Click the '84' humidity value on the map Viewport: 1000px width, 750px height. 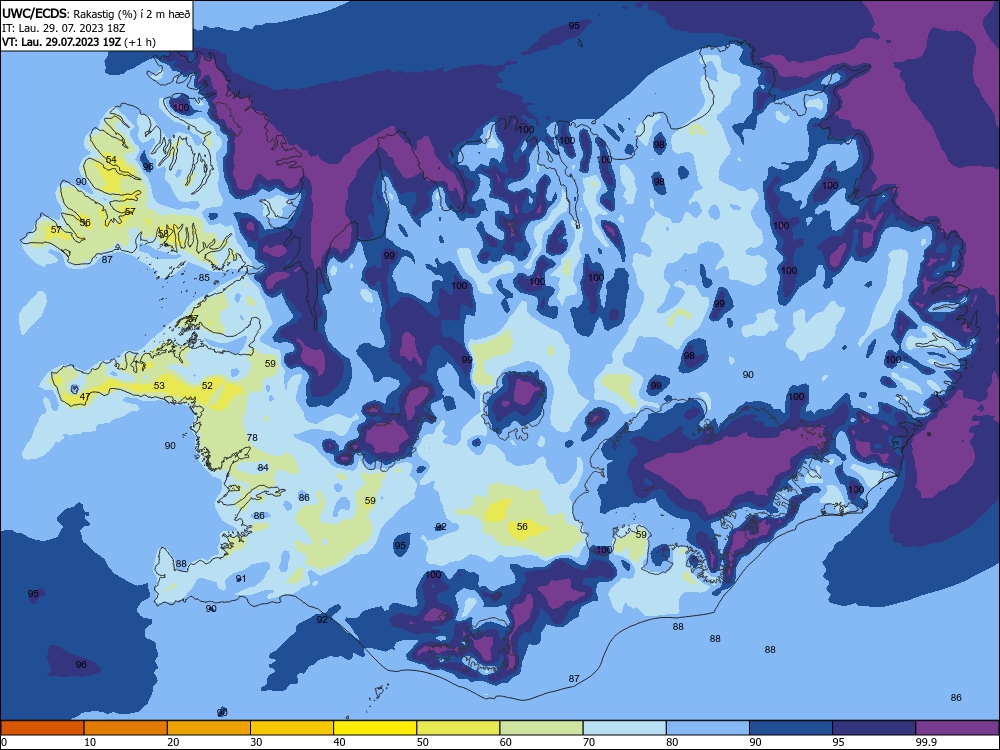(x=263, y=467)
